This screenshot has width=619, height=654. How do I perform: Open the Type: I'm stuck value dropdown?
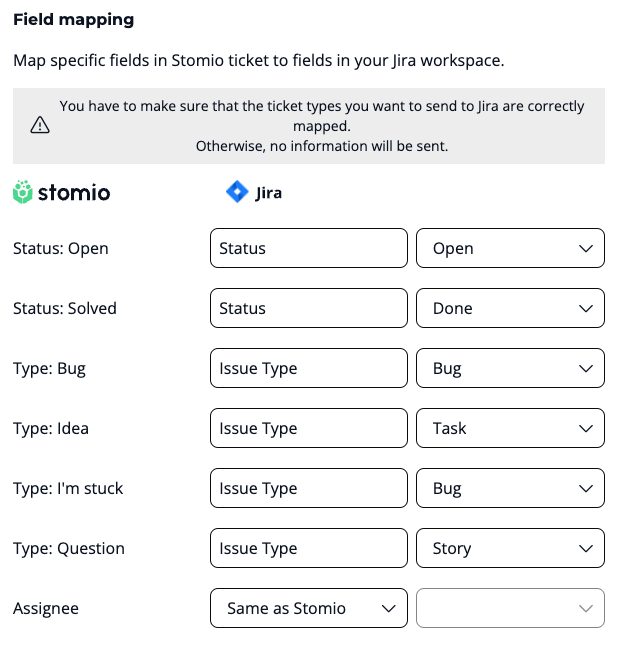(x=510, y=488)
